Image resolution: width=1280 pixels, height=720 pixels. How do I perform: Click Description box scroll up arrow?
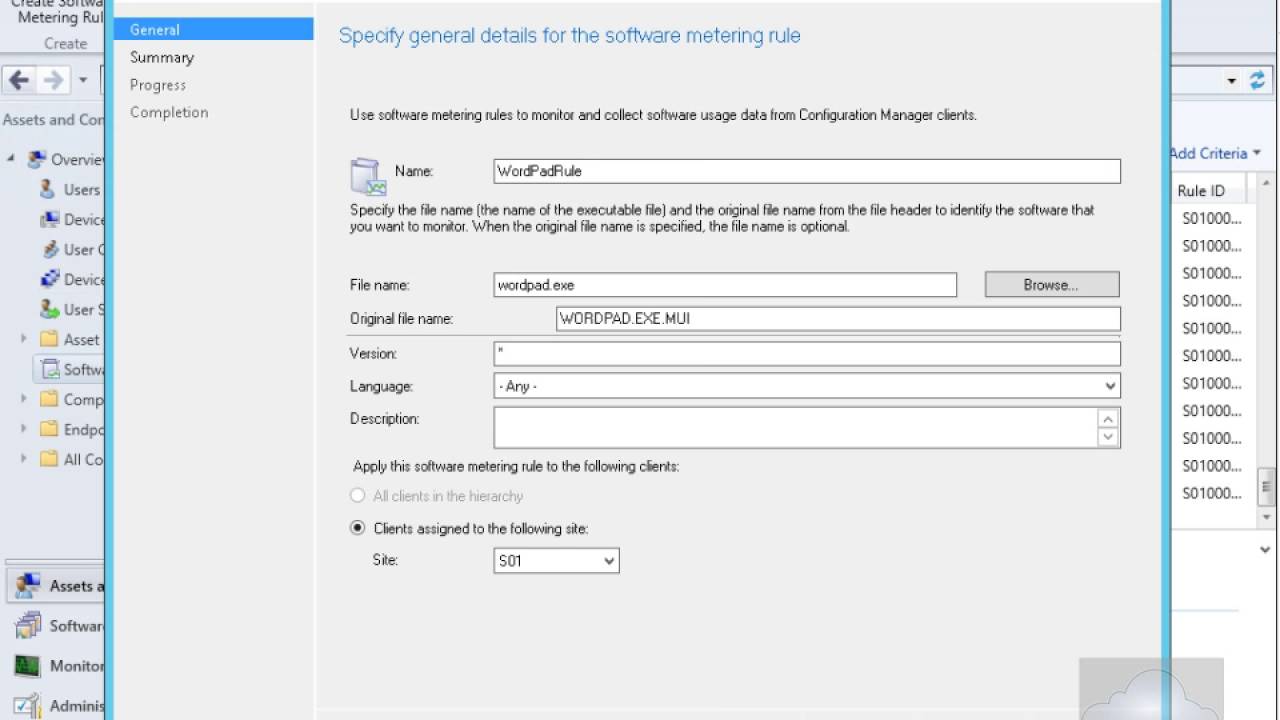coord(1108,418)
